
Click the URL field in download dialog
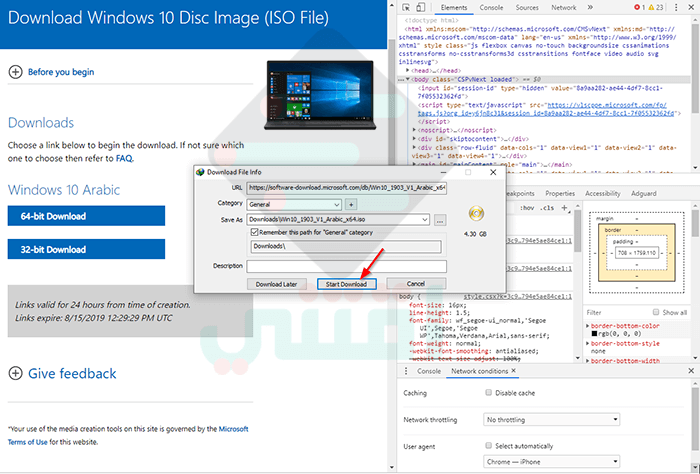[346, 188]
